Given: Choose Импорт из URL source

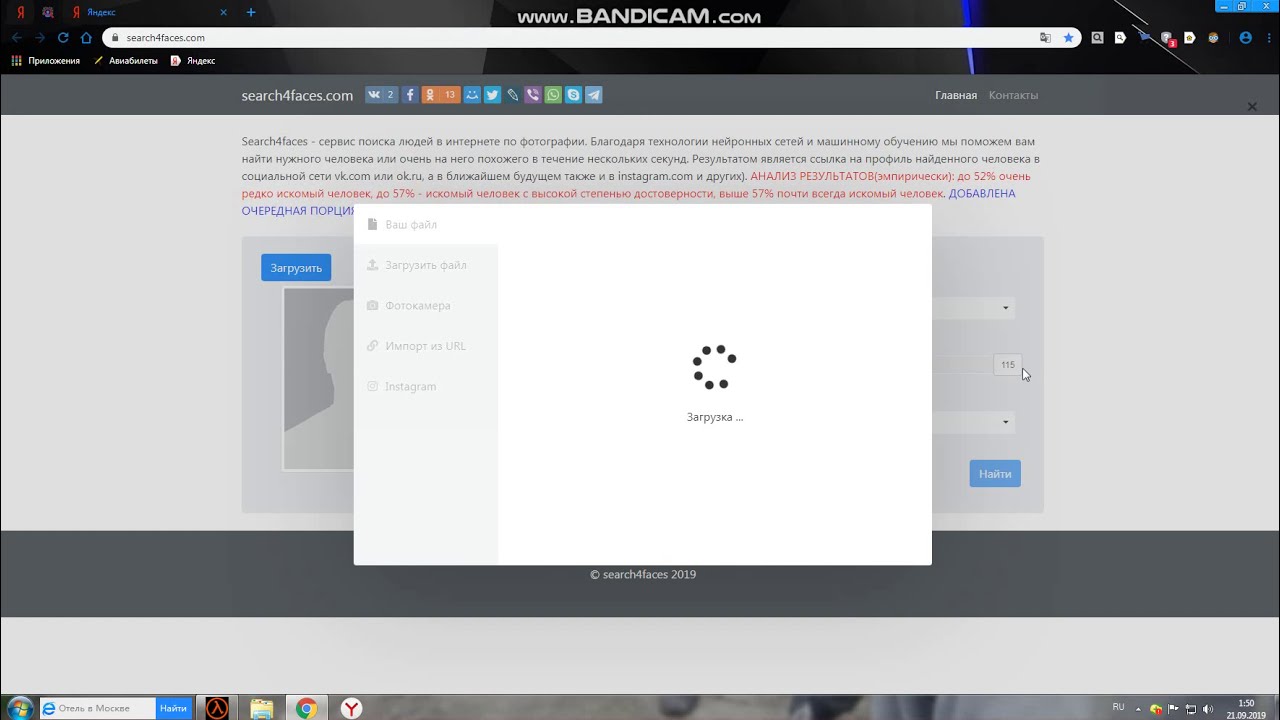Looking at the screenshot, I should [x=426, y=346].
